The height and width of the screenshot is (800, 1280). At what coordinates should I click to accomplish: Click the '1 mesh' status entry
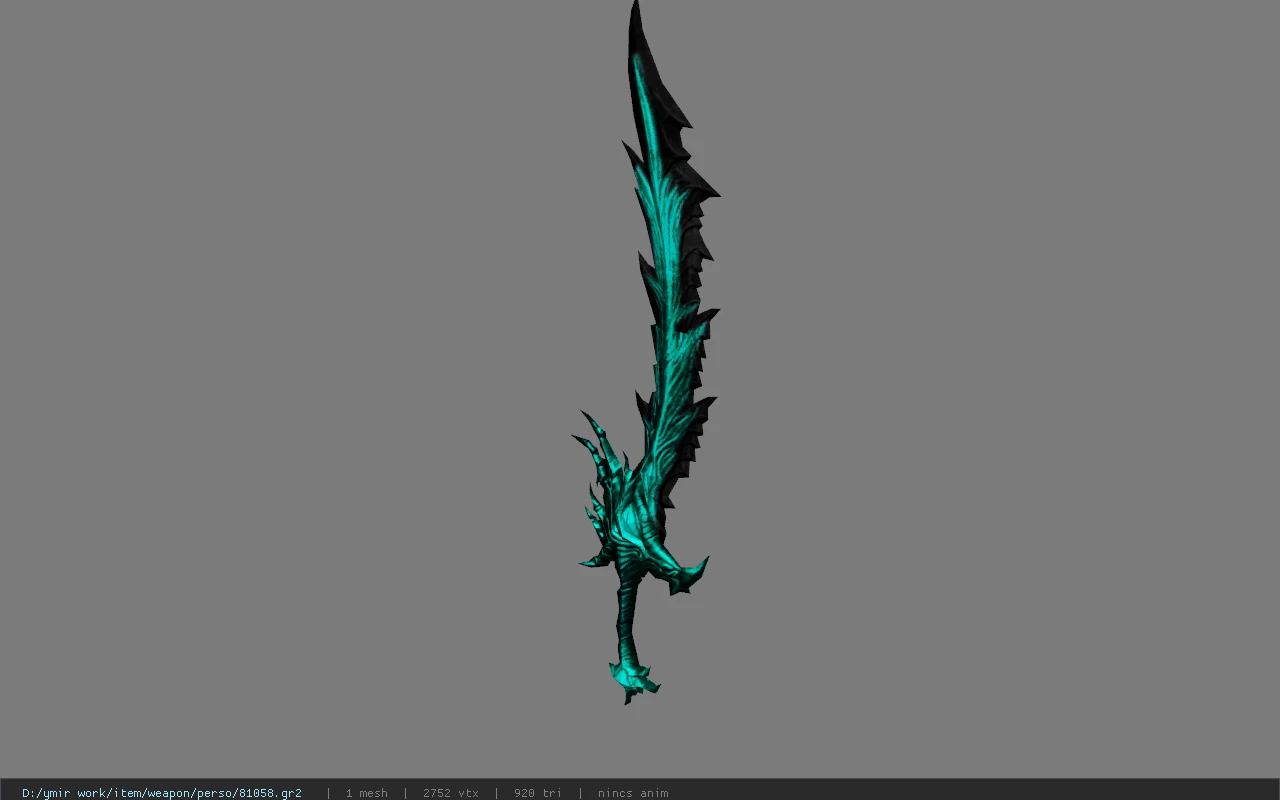point(366,793)
